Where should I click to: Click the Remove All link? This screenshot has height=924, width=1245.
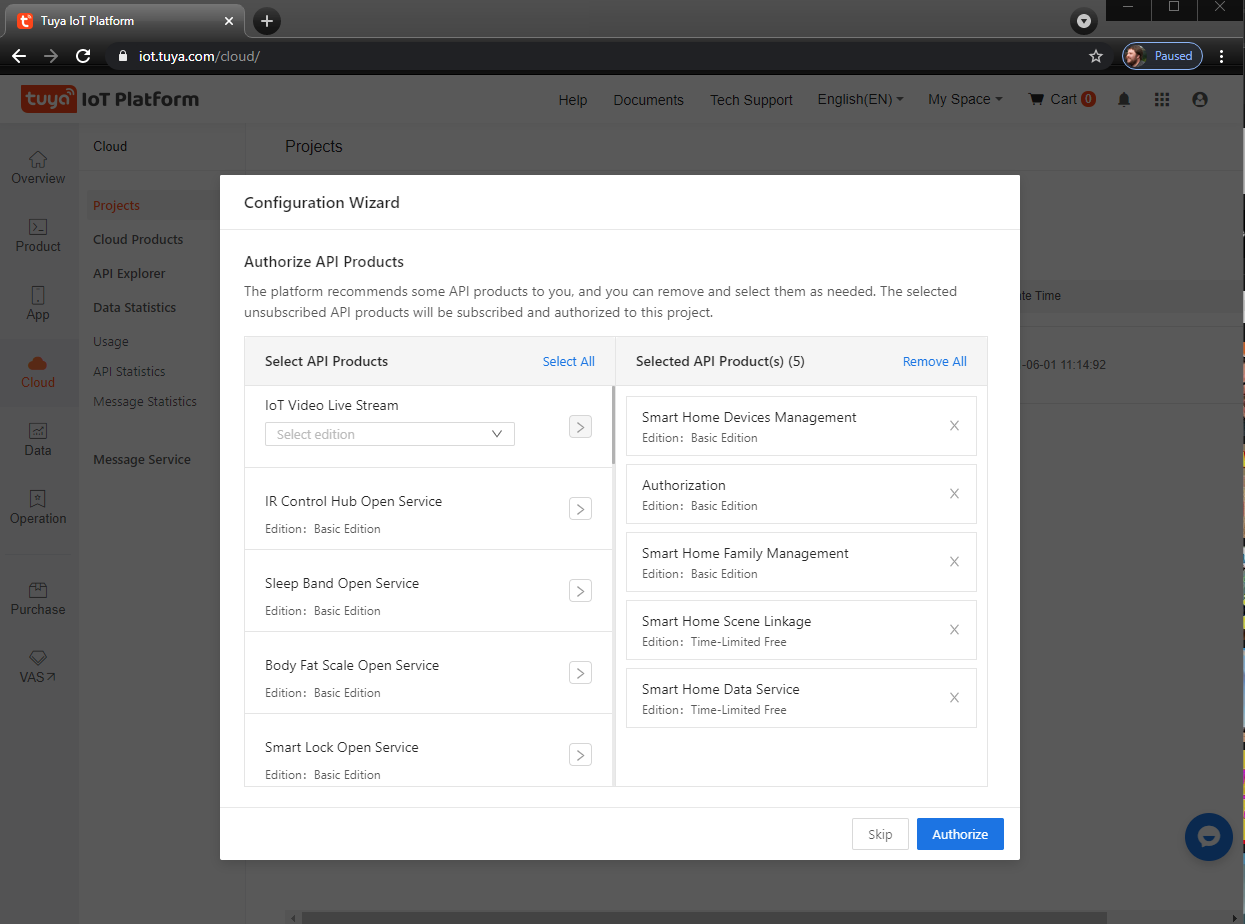point(934,362)
